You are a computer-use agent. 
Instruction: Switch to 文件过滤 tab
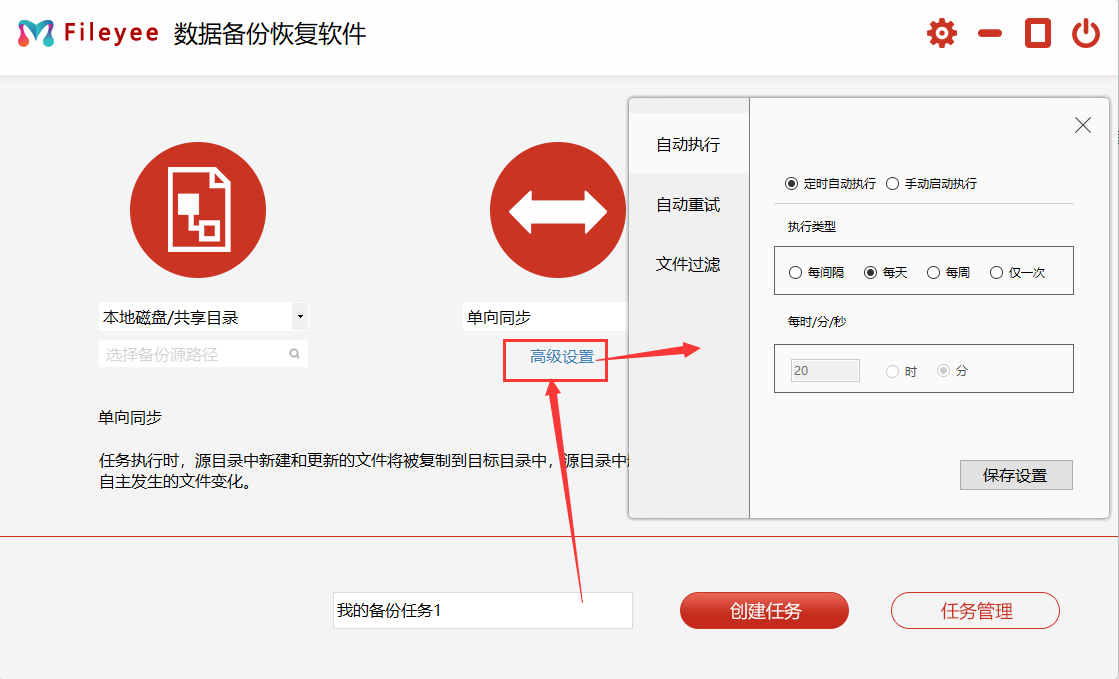[688, 265]
